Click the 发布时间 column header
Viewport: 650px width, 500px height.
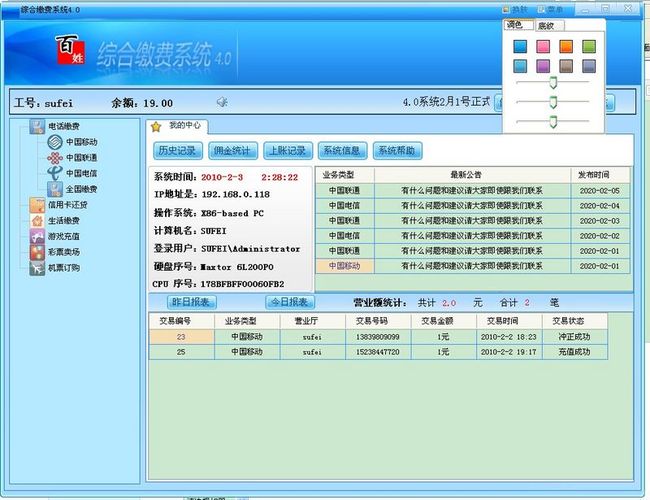point(600,175)
